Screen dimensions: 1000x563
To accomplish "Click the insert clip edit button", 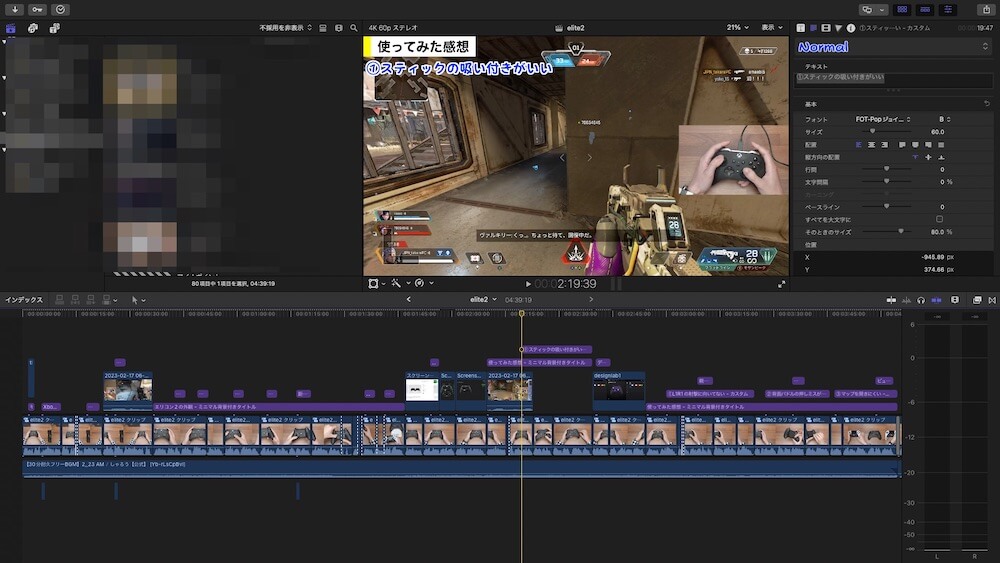I will pyautogui.click(x=75, y=300).
